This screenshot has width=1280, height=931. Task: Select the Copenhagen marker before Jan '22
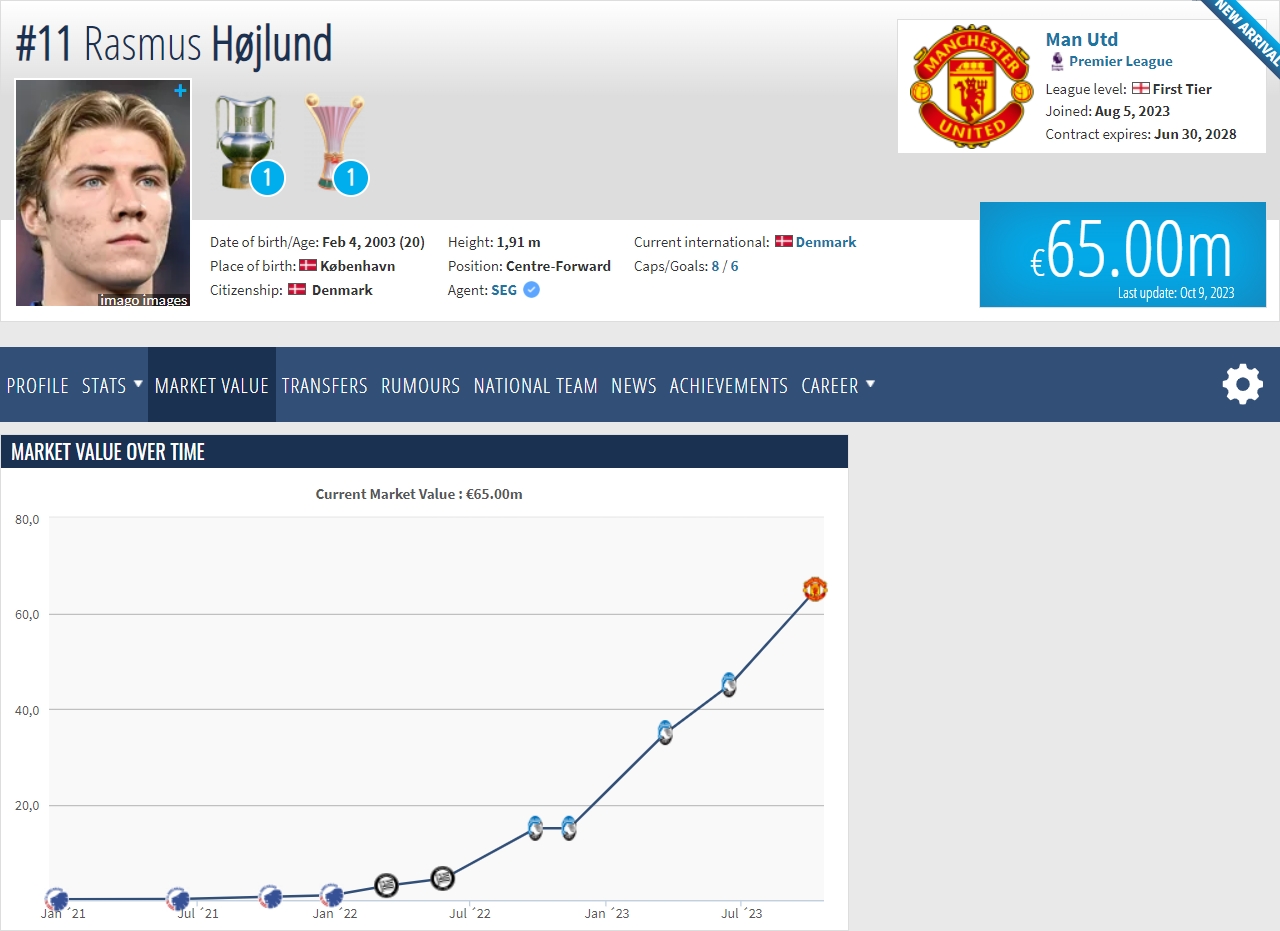[x=269, y=896]
